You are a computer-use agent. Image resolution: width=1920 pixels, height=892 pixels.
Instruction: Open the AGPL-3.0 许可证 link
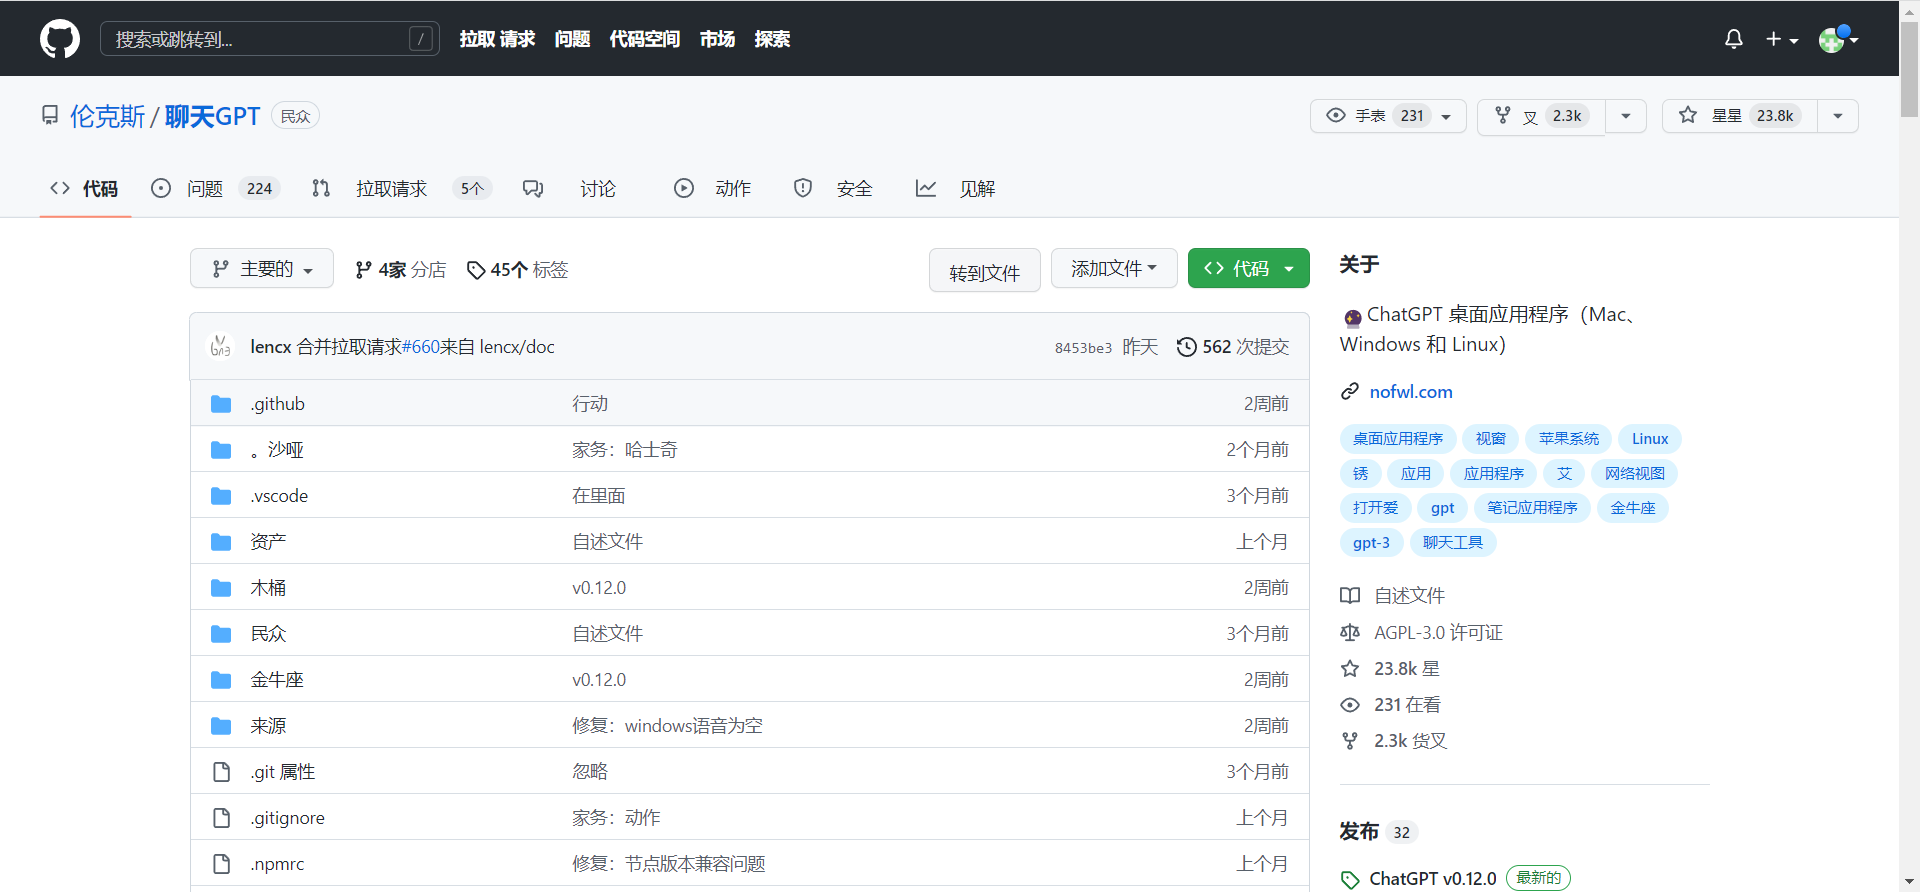click(1422, 633)
